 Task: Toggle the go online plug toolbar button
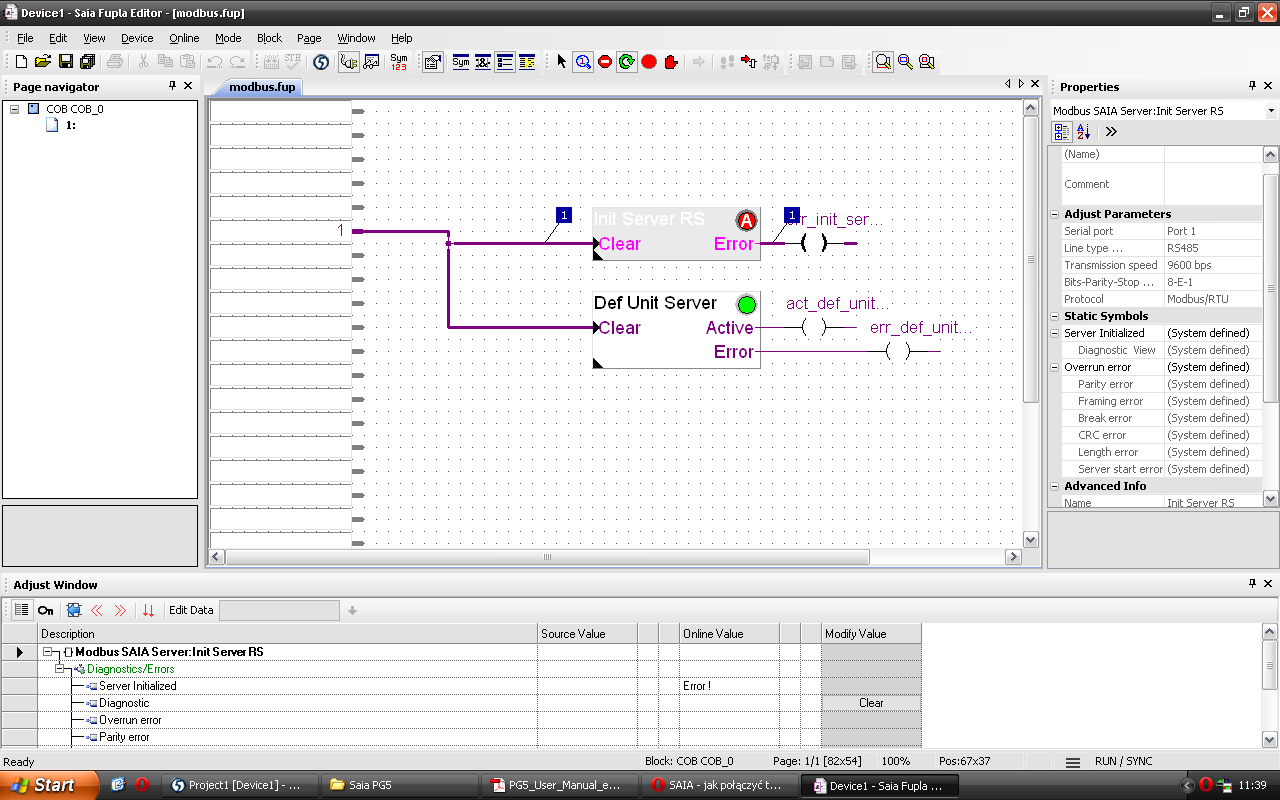point(349,62)
